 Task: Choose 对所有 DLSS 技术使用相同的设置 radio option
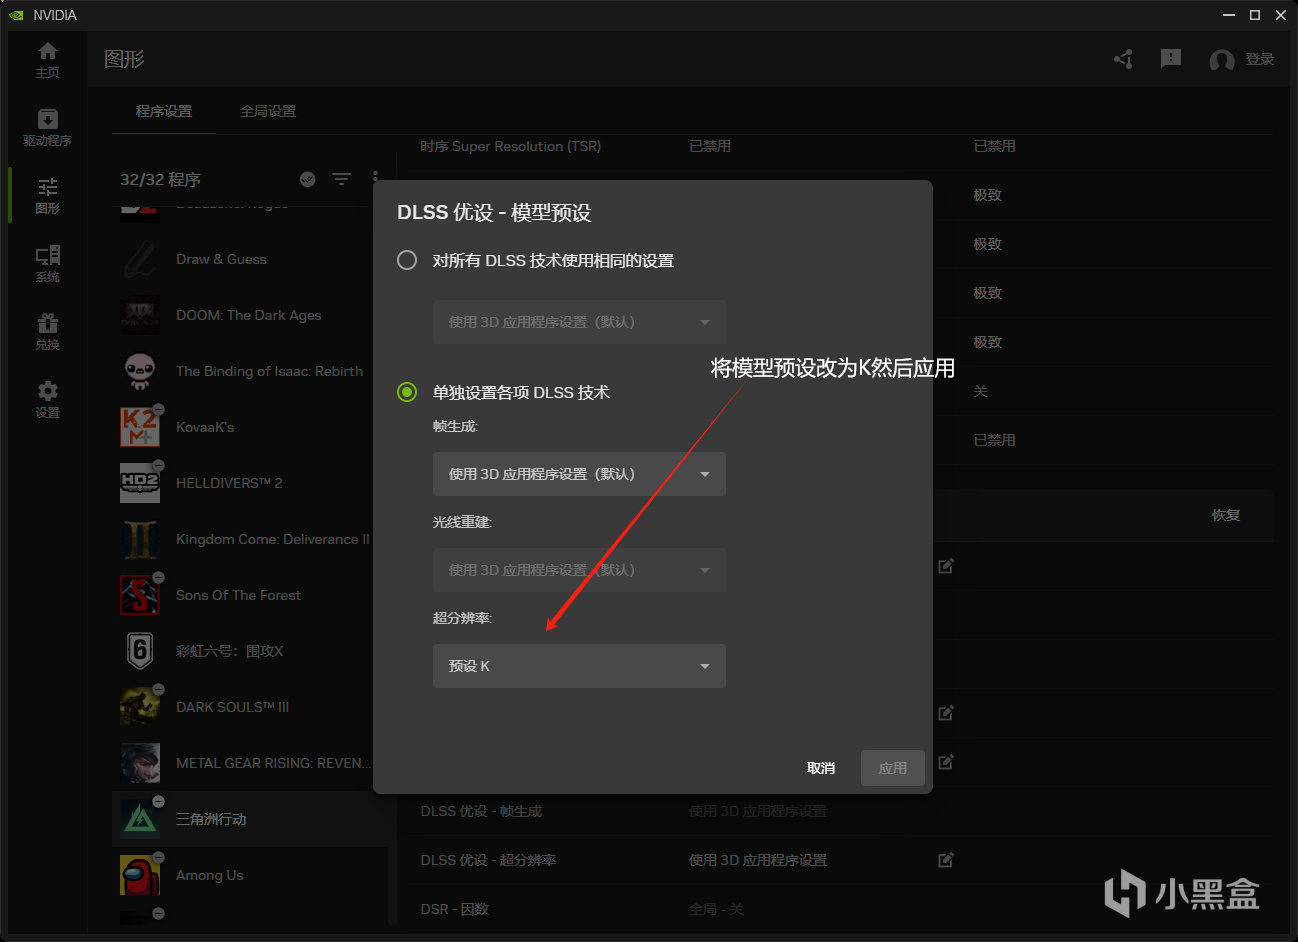click(x=407, y=260)
